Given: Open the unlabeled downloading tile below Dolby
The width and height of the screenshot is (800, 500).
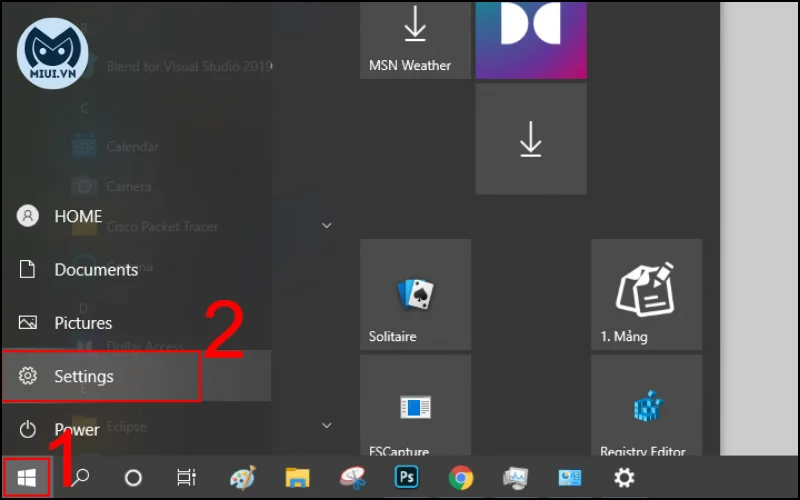Looking at the screenshot, I should coord(531,139).
